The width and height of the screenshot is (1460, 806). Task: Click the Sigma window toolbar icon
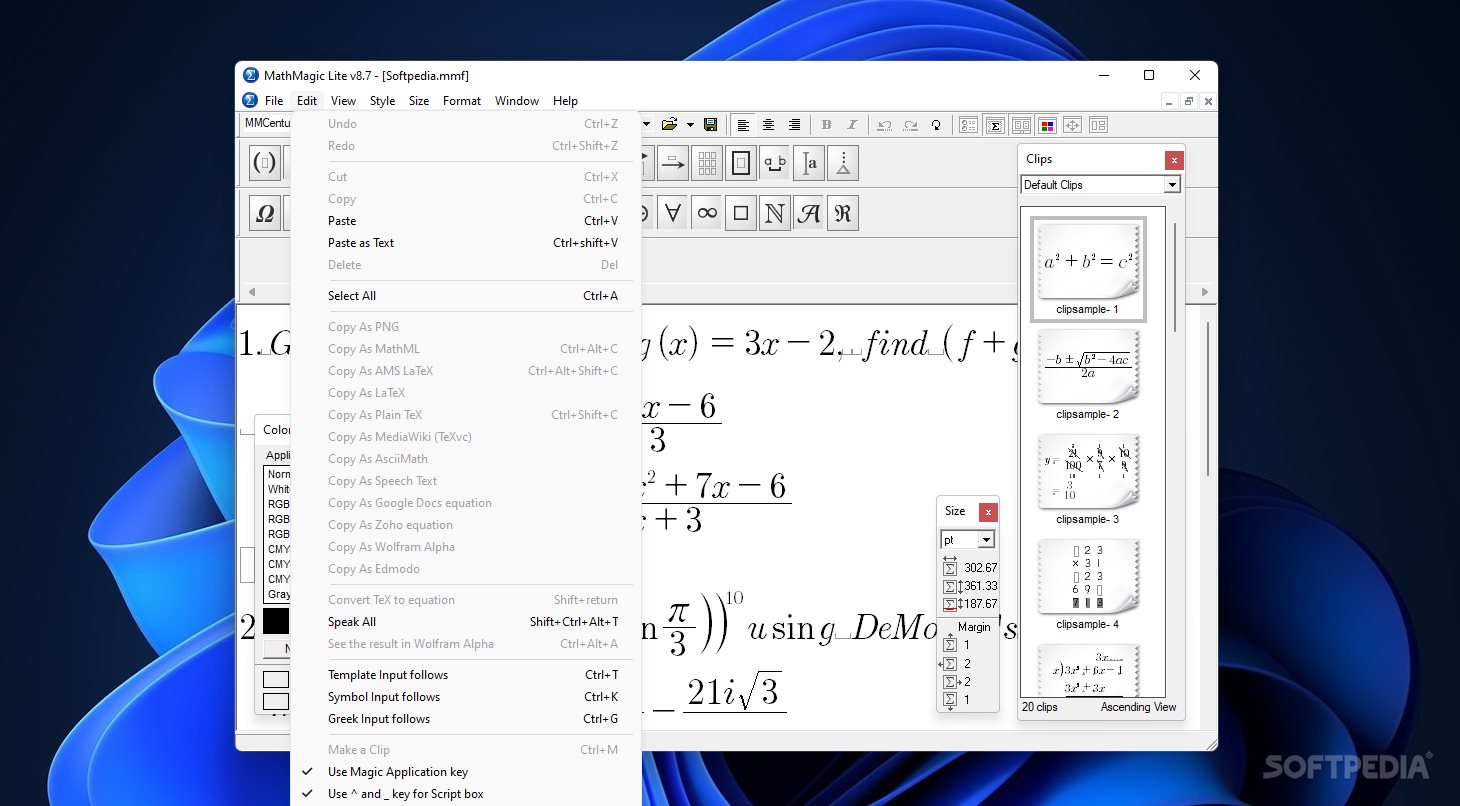pos(995,125)
